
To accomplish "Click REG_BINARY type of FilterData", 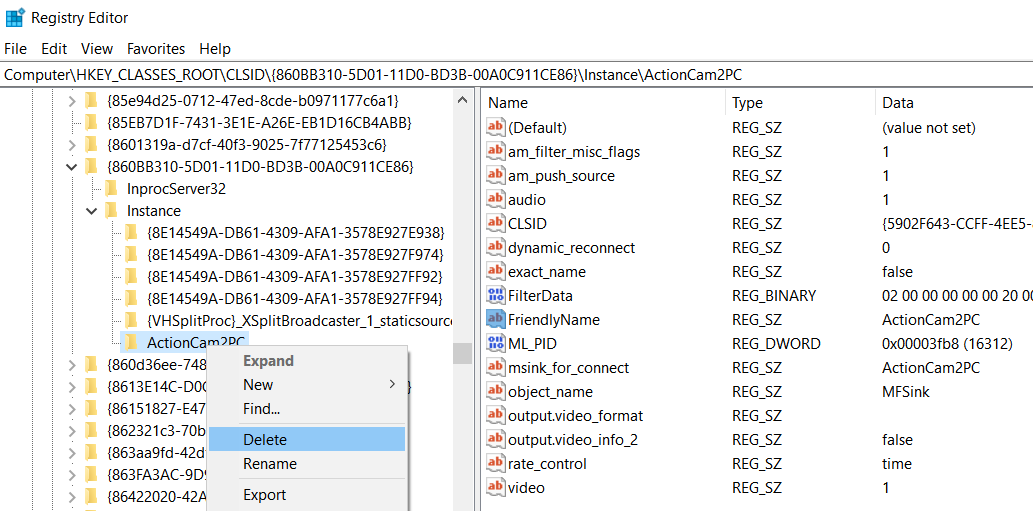I will [x=773, y=296].
